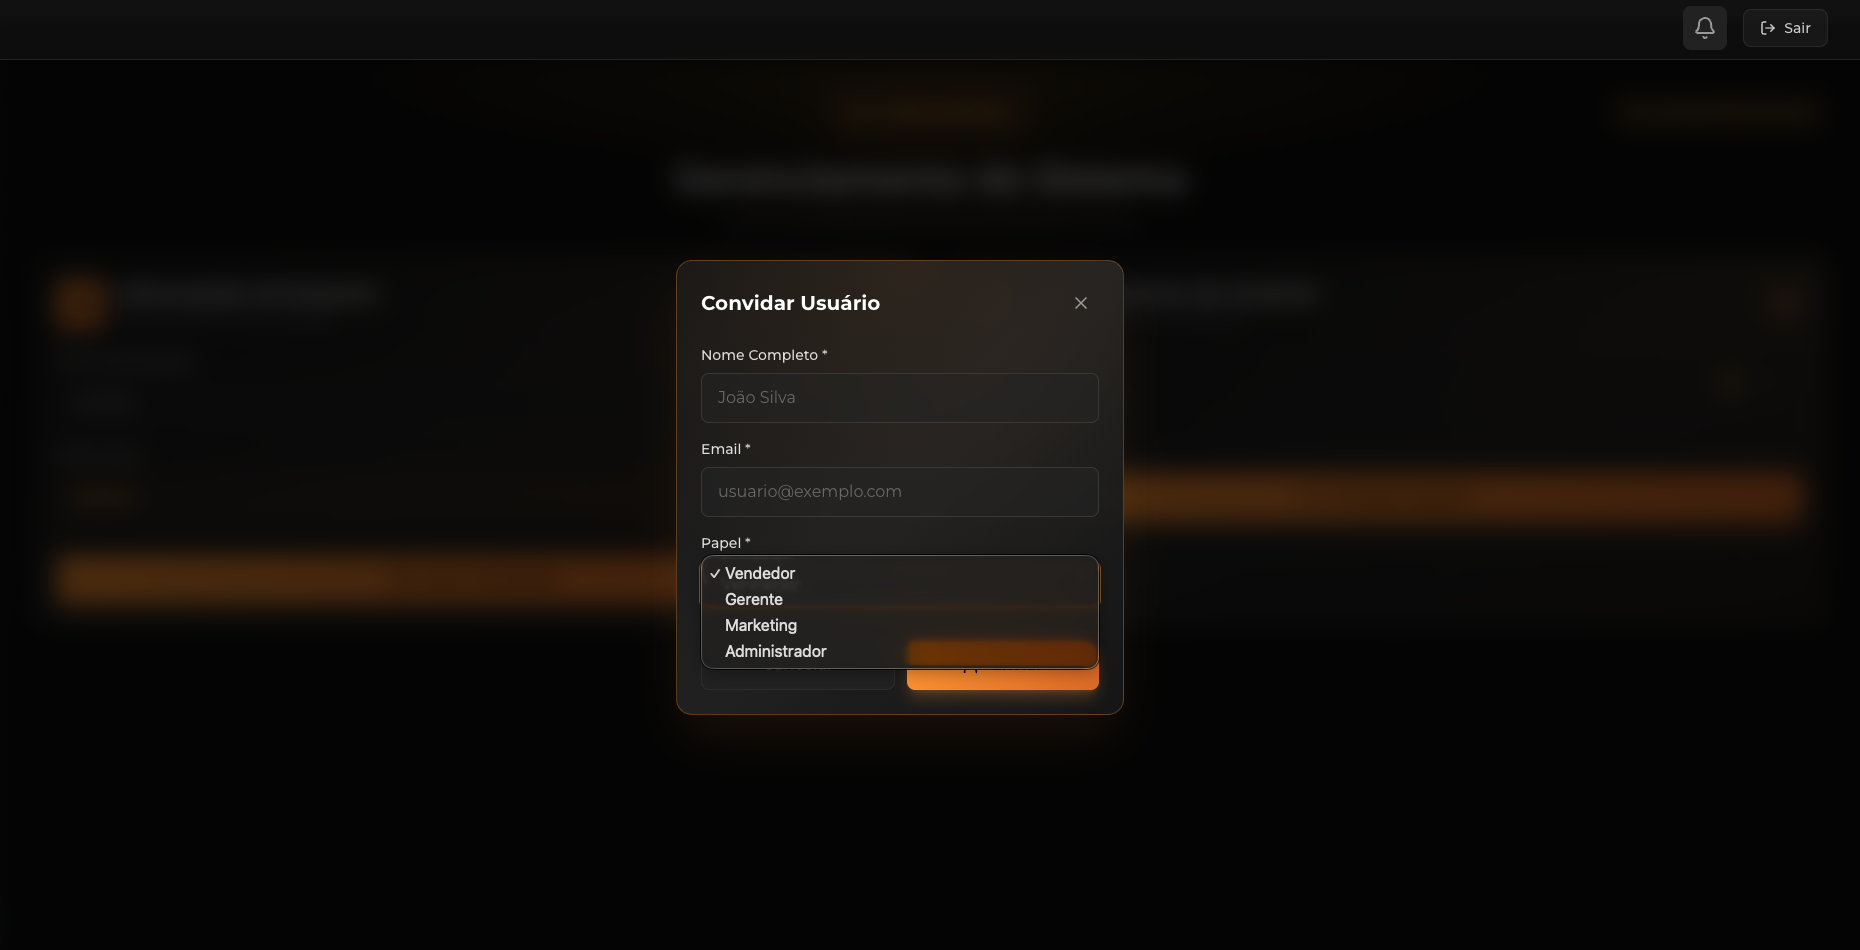Click the Convidar Usuário dialog title

pyautogui.click(x=790, y=303)
